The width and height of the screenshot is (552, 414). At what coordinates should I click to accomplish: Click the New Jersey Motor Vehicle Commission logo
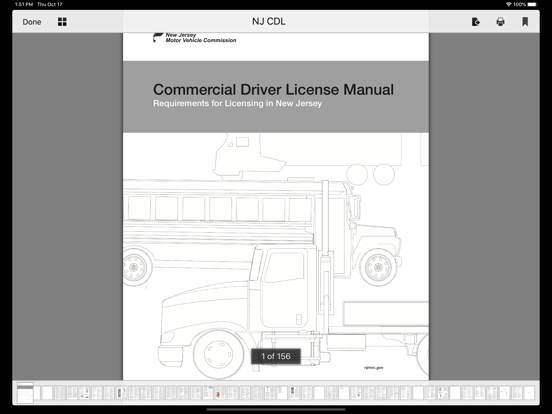click(x=195, y=37)
